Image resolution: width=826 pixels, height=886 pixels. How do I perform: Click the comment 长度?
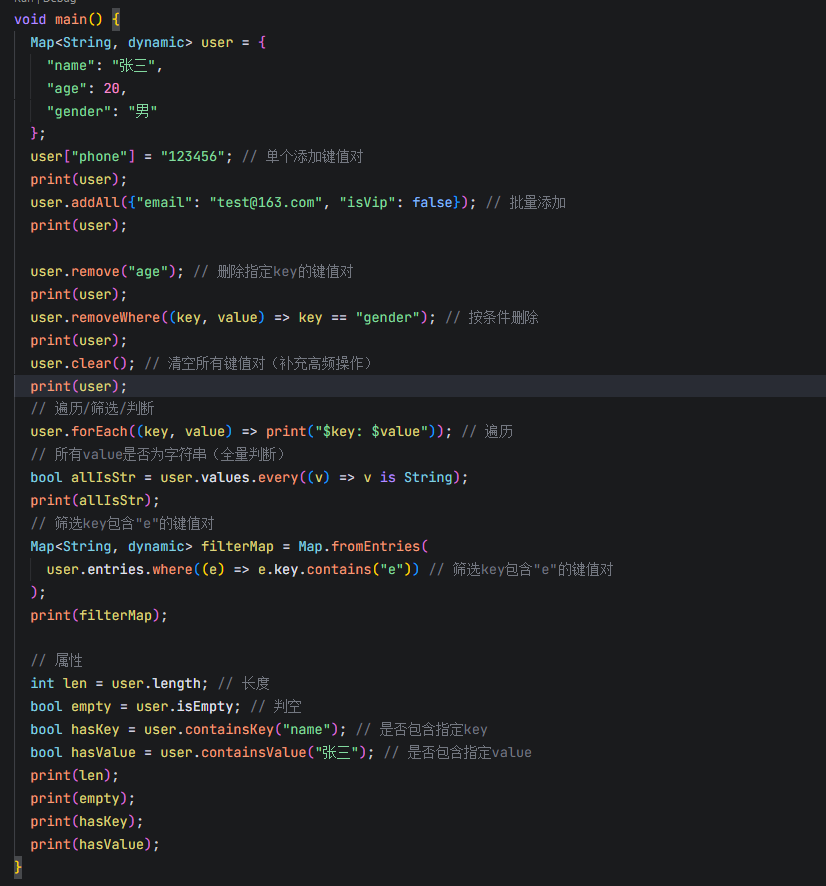[x=244, y=684]
